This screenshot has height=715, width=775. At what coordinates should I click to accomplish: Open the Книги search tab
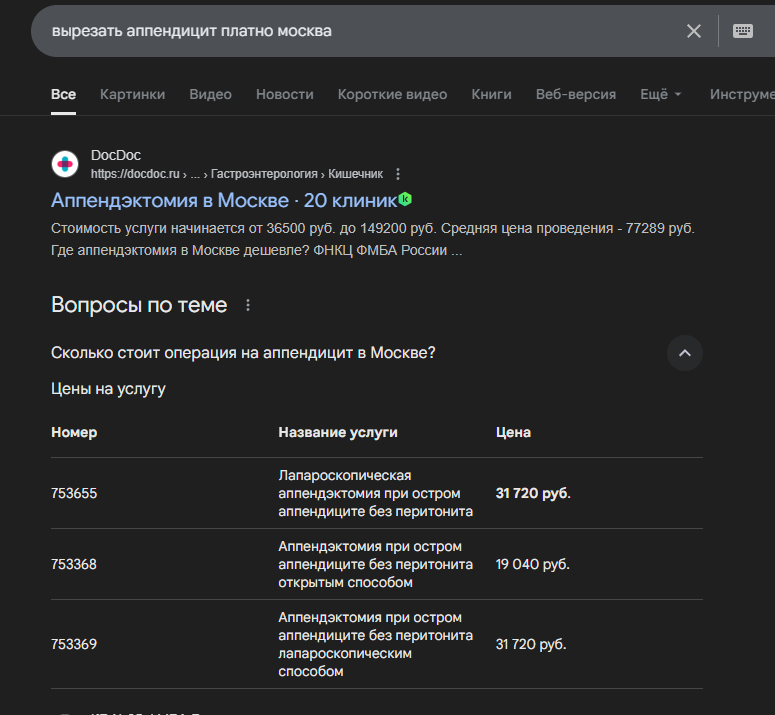pyautogui.click(x=491, y=94)
